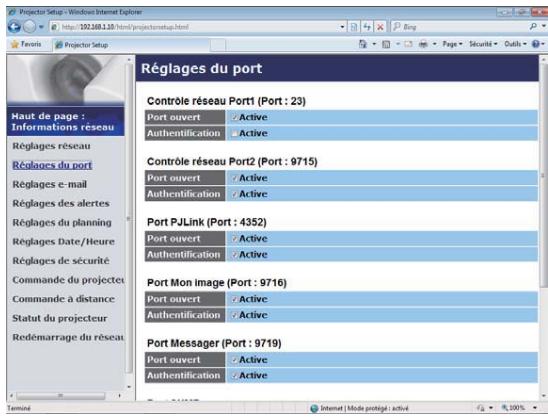Image resolution: width=548 pixels, height=418 pixels.
Task: Toggle PJLink Port ouvert checkbox
Action: click(235, 239)
